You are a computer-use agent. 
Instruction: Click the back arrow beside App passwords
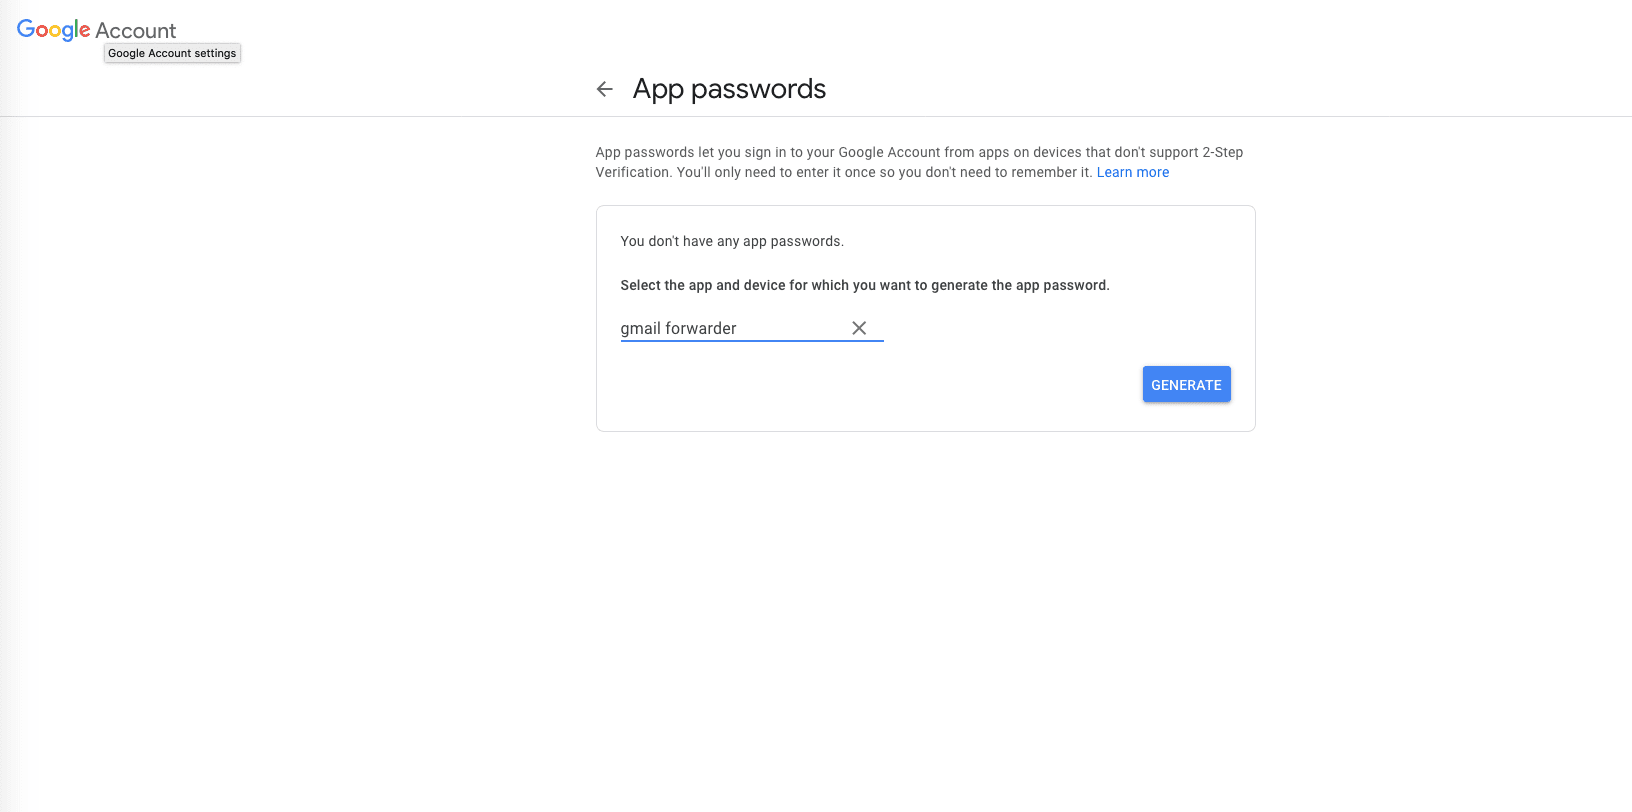pos(604,89)
